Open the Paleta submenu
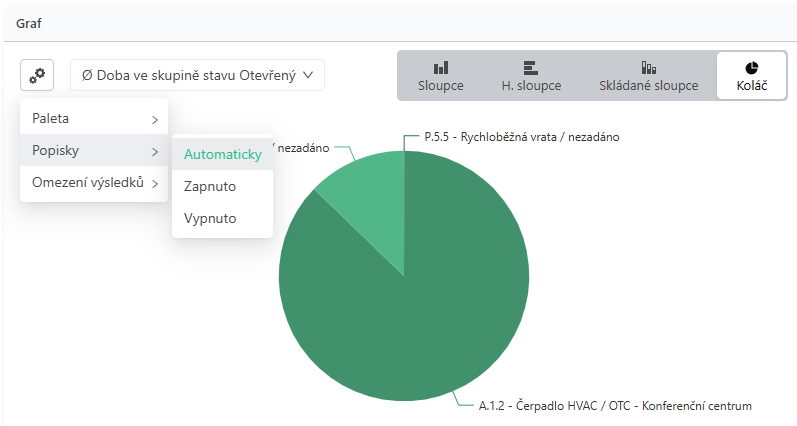 (94, 118)
